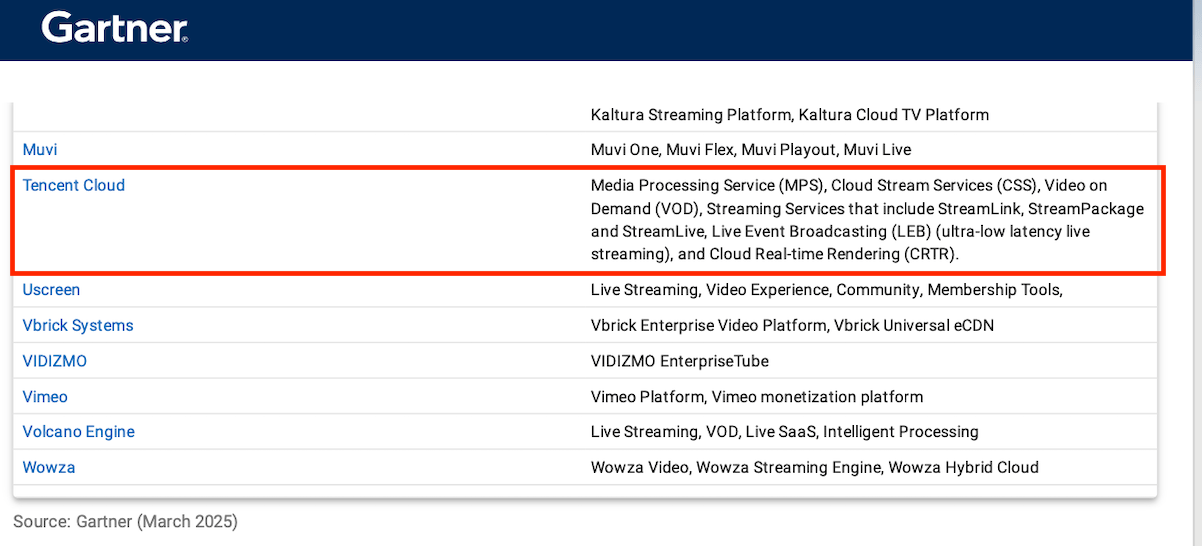The image size is (1202, 546).
Task: Click the Source: Gartner (March 2025) caption
Action: 125,521
